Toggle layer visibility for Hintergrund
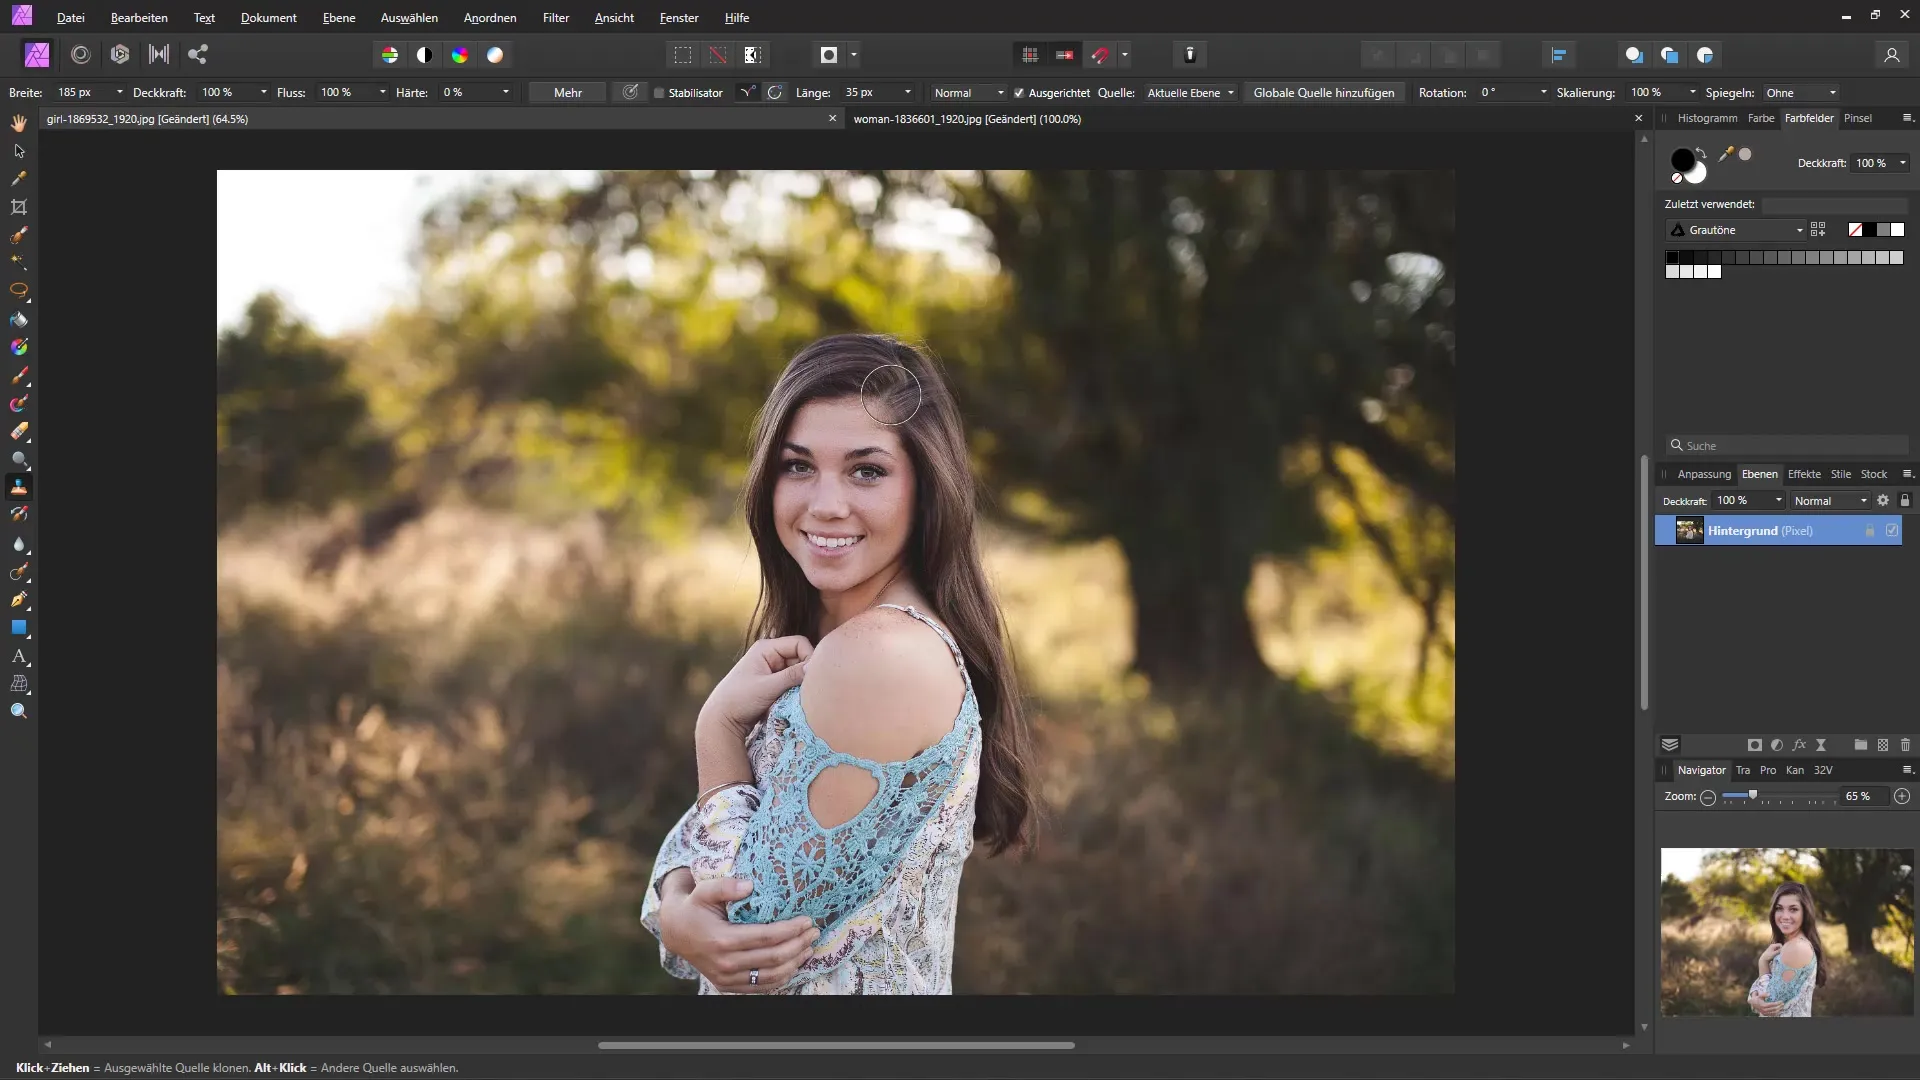 (x=1894, y=529)
